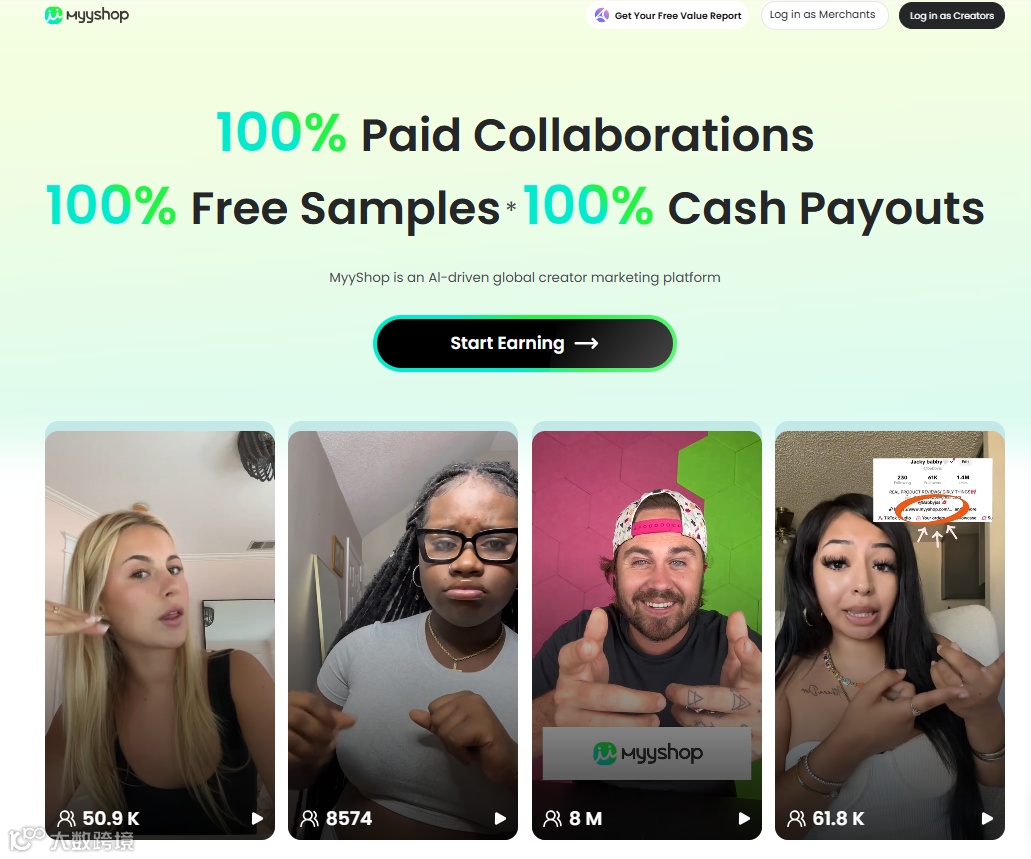Open Get Your Free Value Report
This screenshot has height=859, width=1031.
[667, 15]
